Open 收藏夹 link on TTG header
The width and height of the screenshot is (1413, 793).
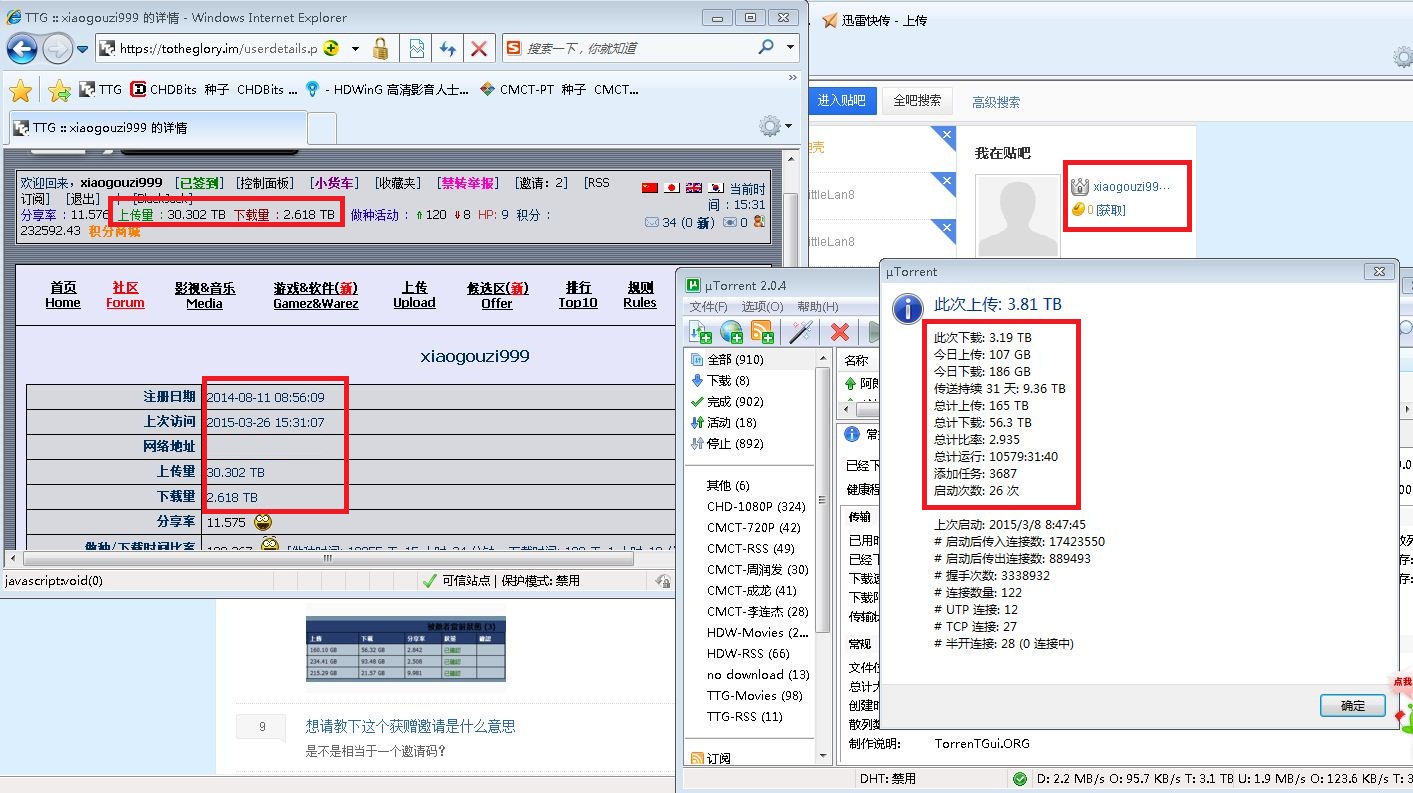click(396, 183)
